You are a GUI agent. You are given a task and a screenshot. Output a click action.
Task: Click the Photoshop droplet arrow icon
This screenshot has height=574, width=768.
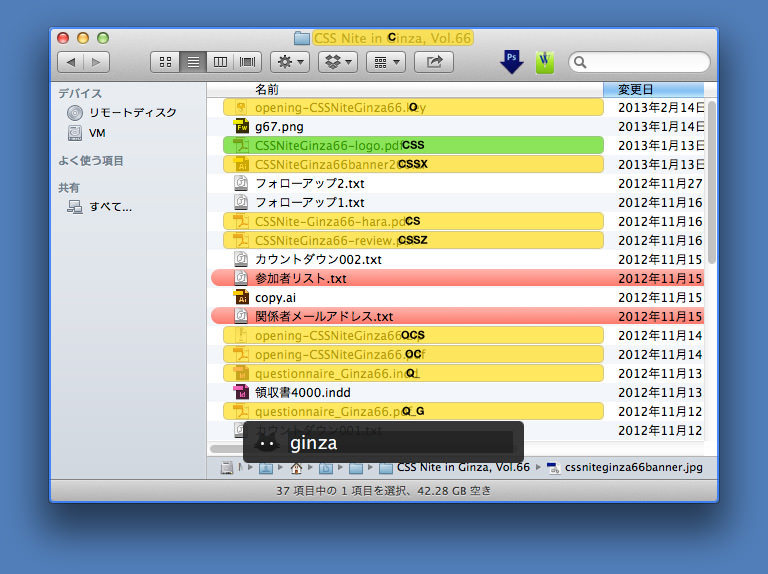tap(512, 62)
